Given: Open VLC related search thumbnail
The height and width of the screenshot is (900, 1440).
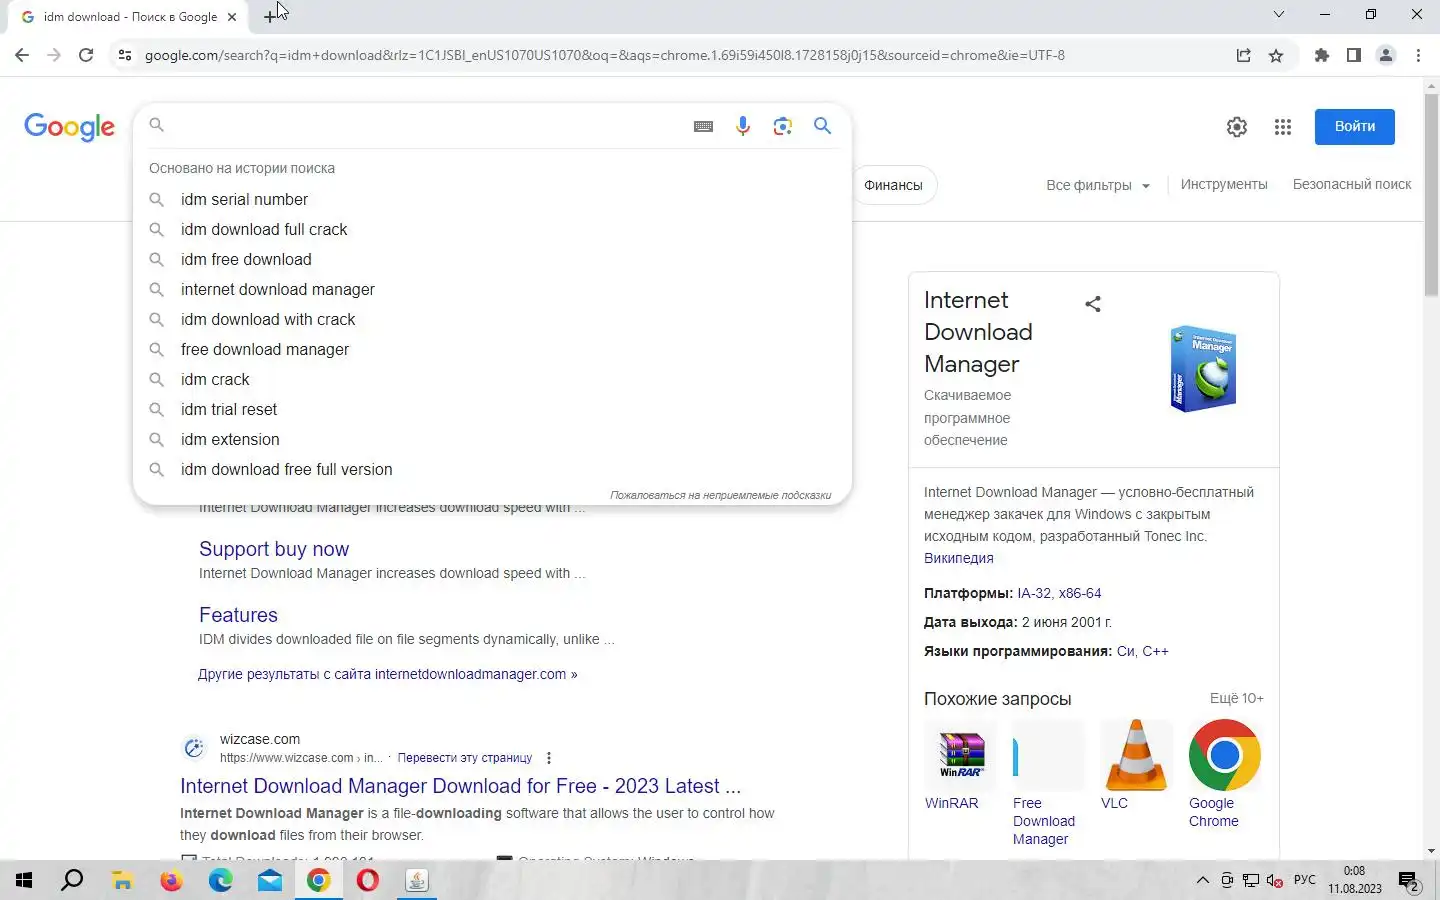Looking at the screenshot, I should coord(1136,755).
